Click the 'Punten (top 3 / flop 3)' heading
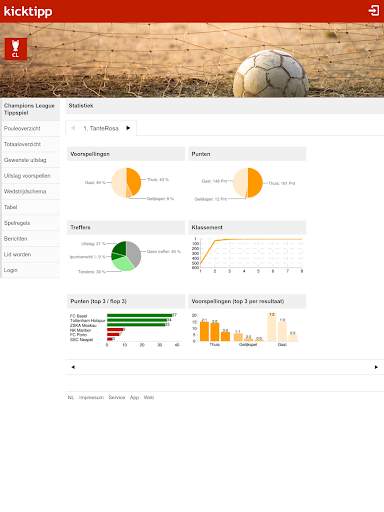 [98, 301]
